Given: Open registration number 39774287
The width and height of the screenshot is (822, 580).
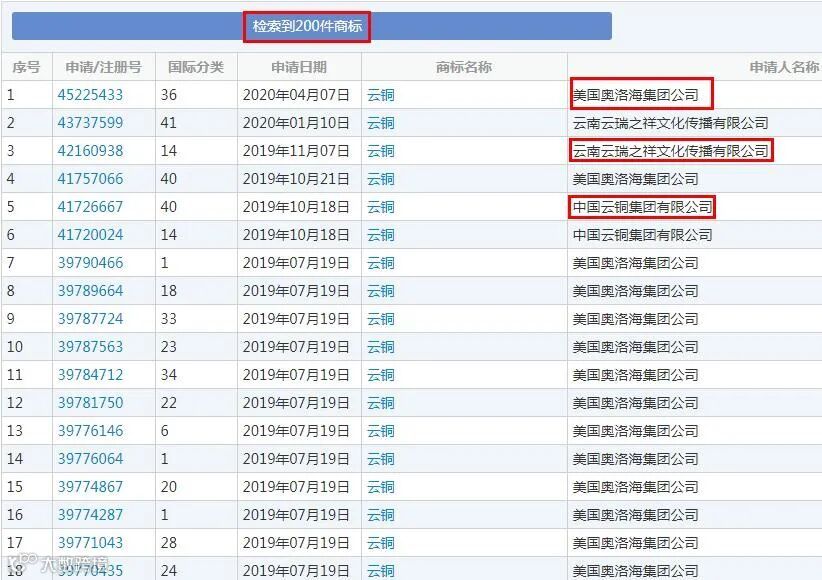Looking at the screenshot, I should (x=90, y=515).
